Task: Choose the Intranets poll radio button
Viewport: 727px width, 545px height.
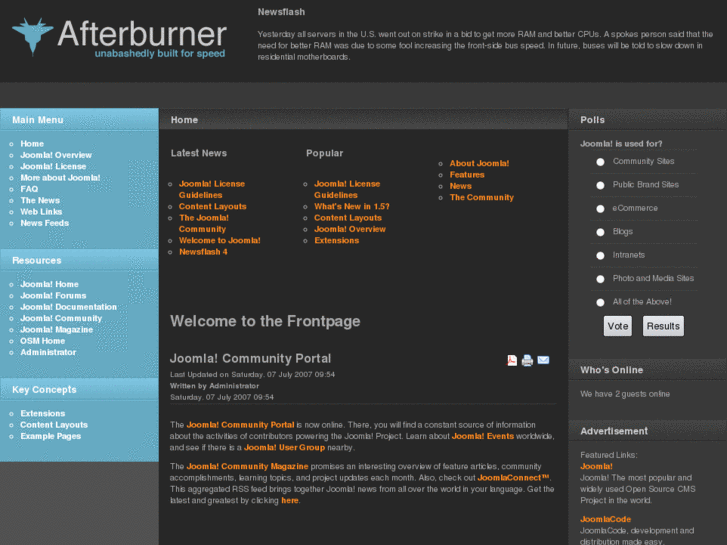Action: tap(600, 256)
